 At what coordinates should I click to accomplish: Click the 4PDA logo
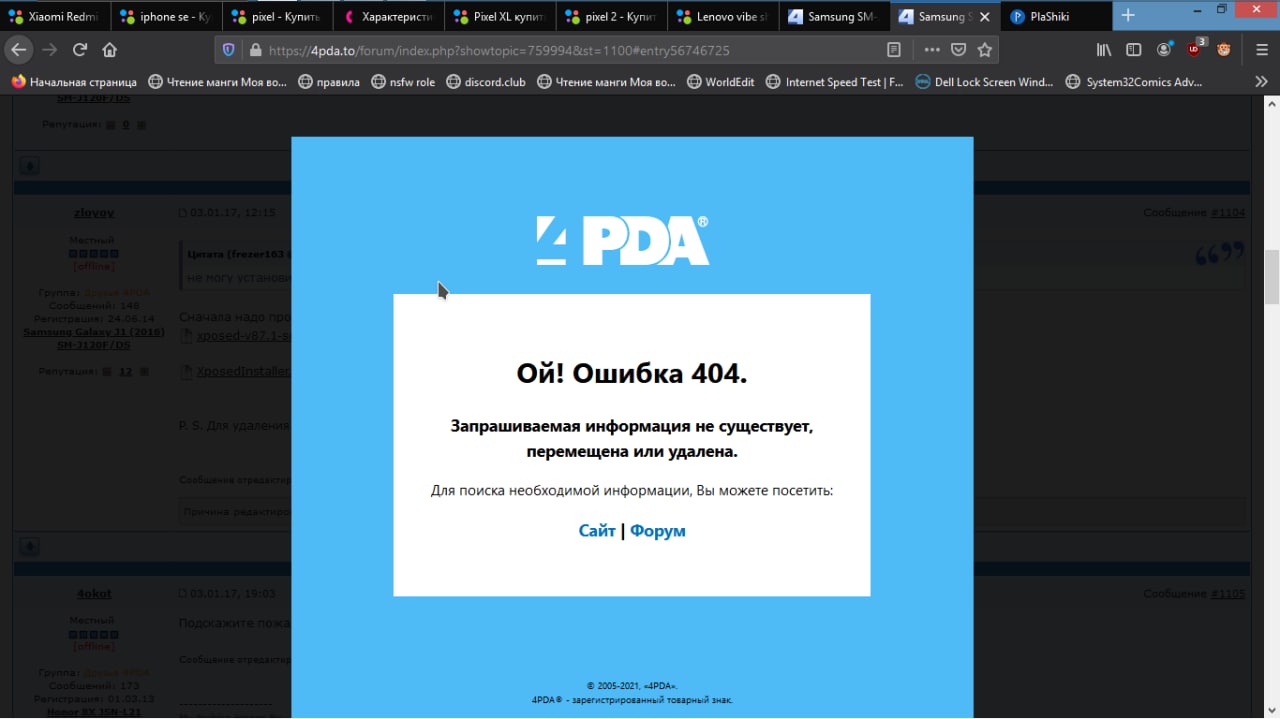[623, 241]
